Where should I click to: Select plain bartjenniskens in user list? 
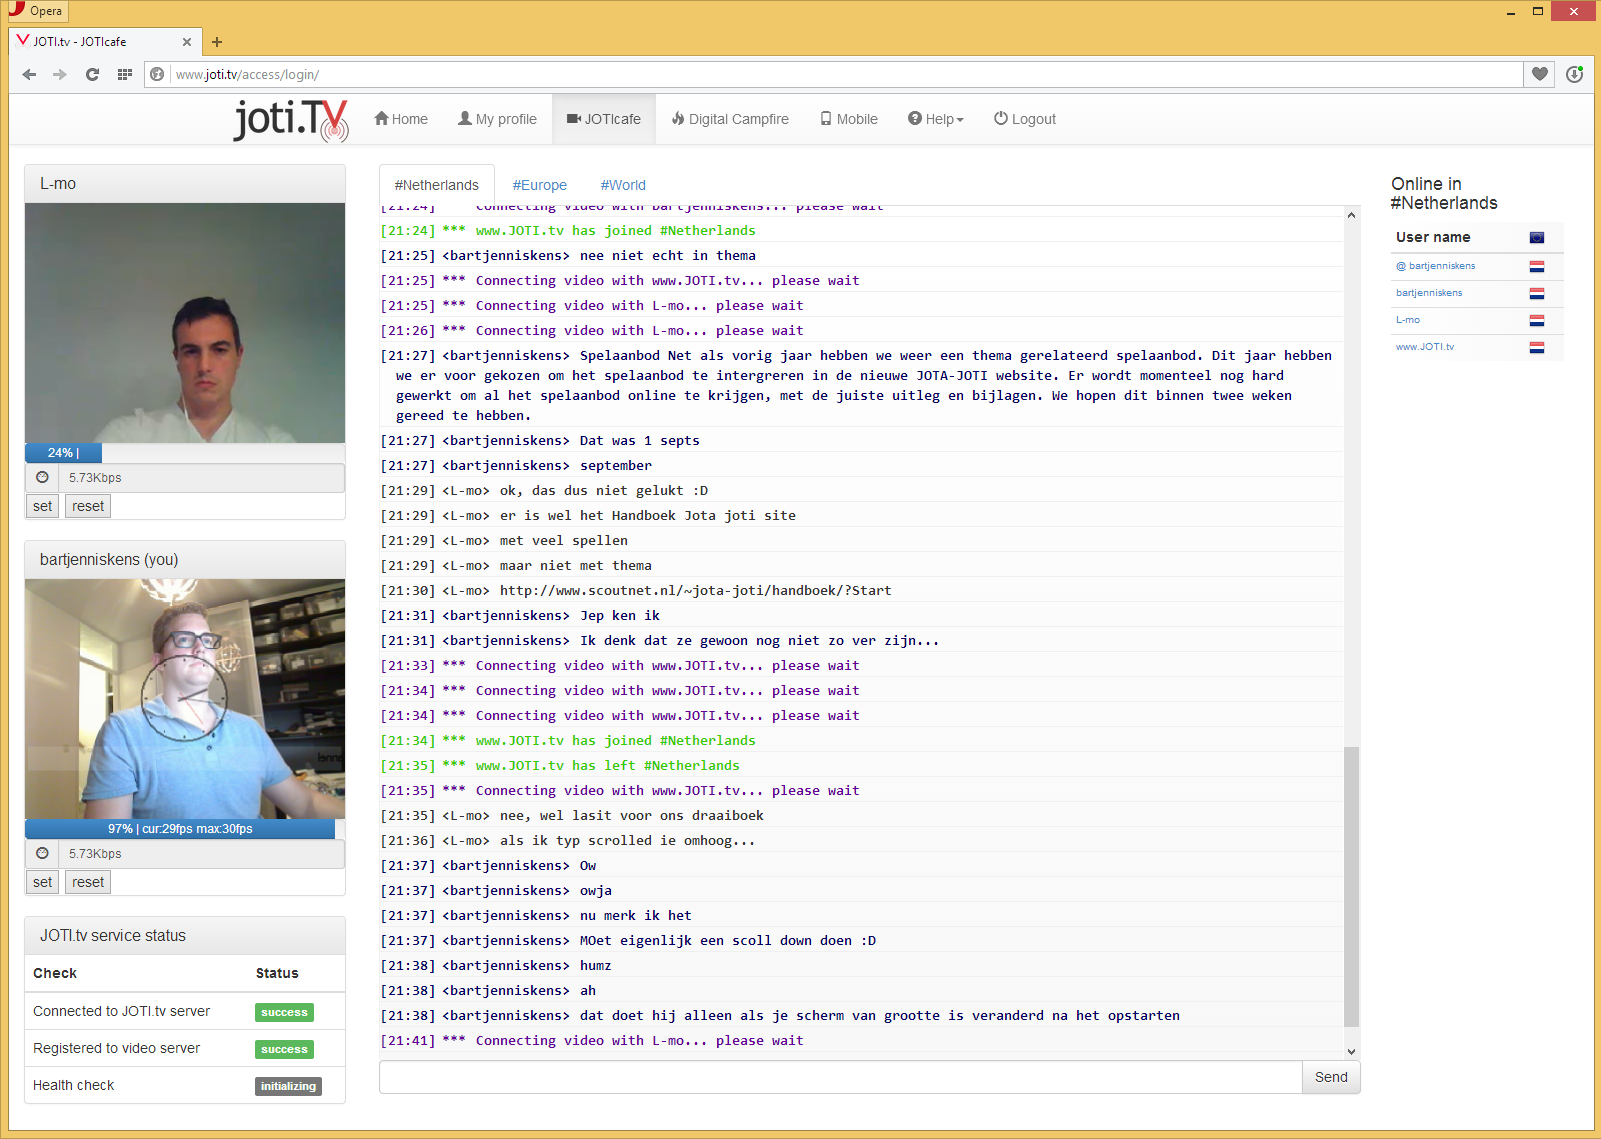(1429, 293)
